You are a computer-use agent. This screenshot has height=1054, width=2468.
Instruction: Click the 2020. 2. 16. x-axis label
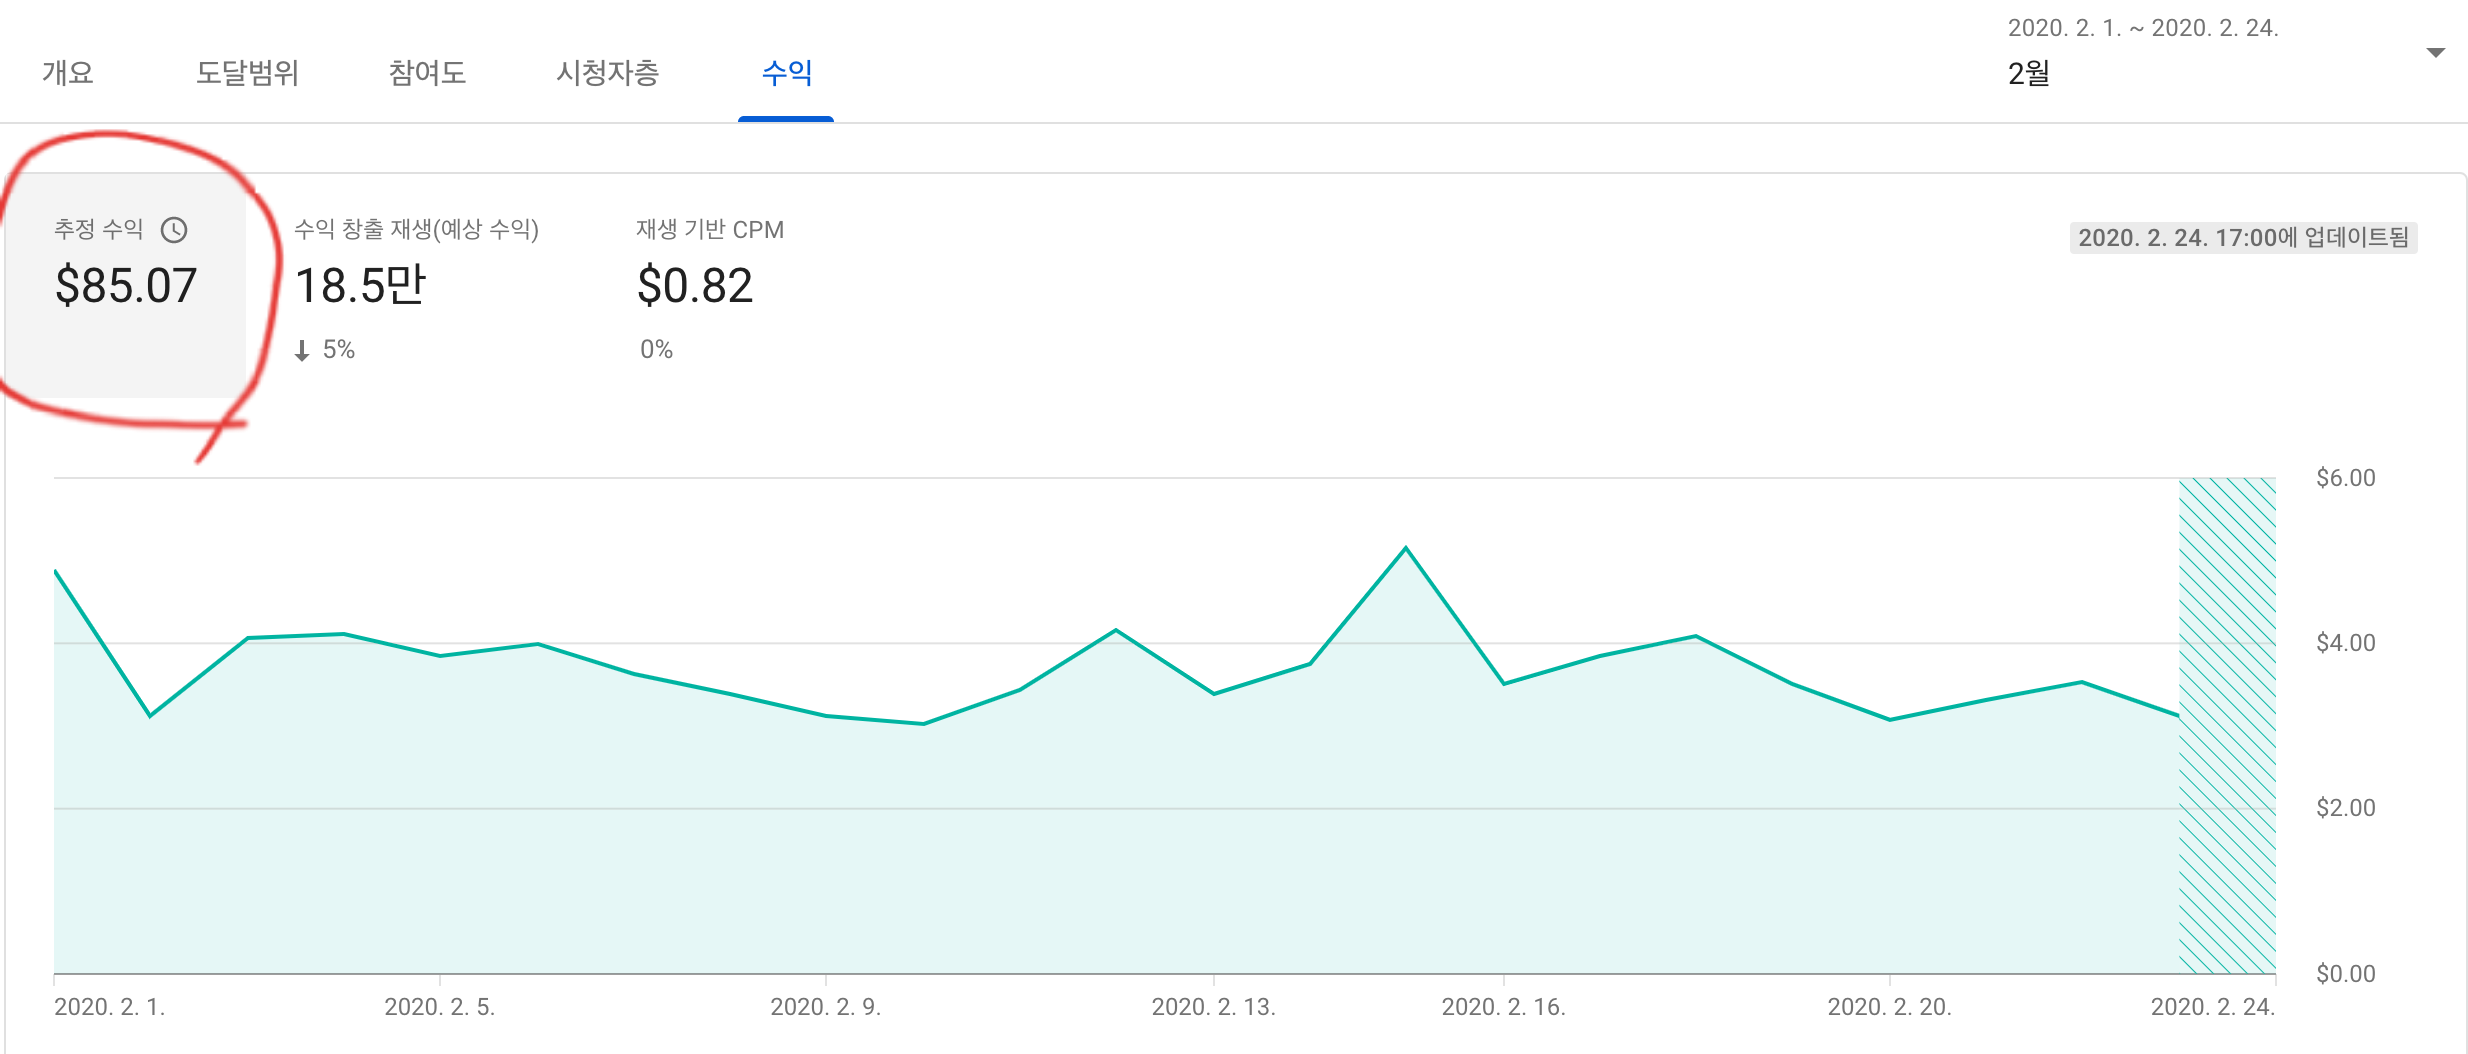(1504, 1007)
